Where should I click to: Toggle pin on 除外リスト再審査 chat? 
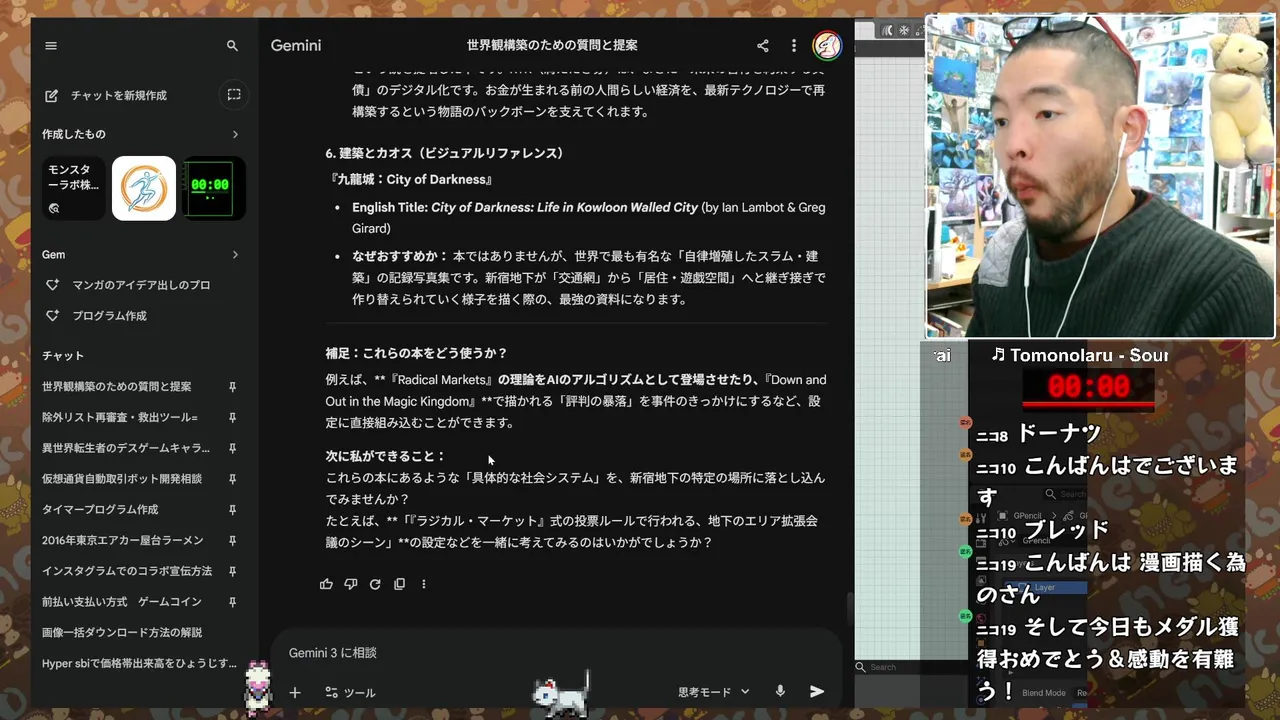tap(232, 417)
